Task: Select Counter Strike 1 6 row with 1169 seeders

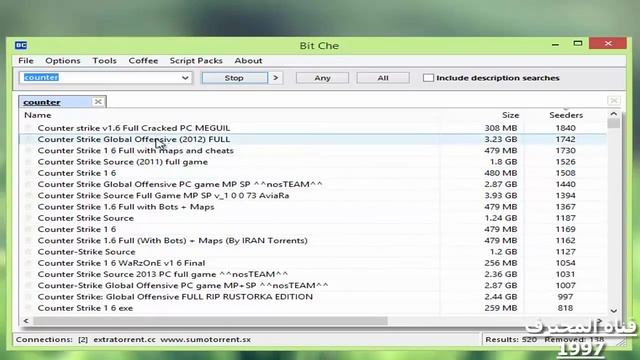Action: click(313, 229)
